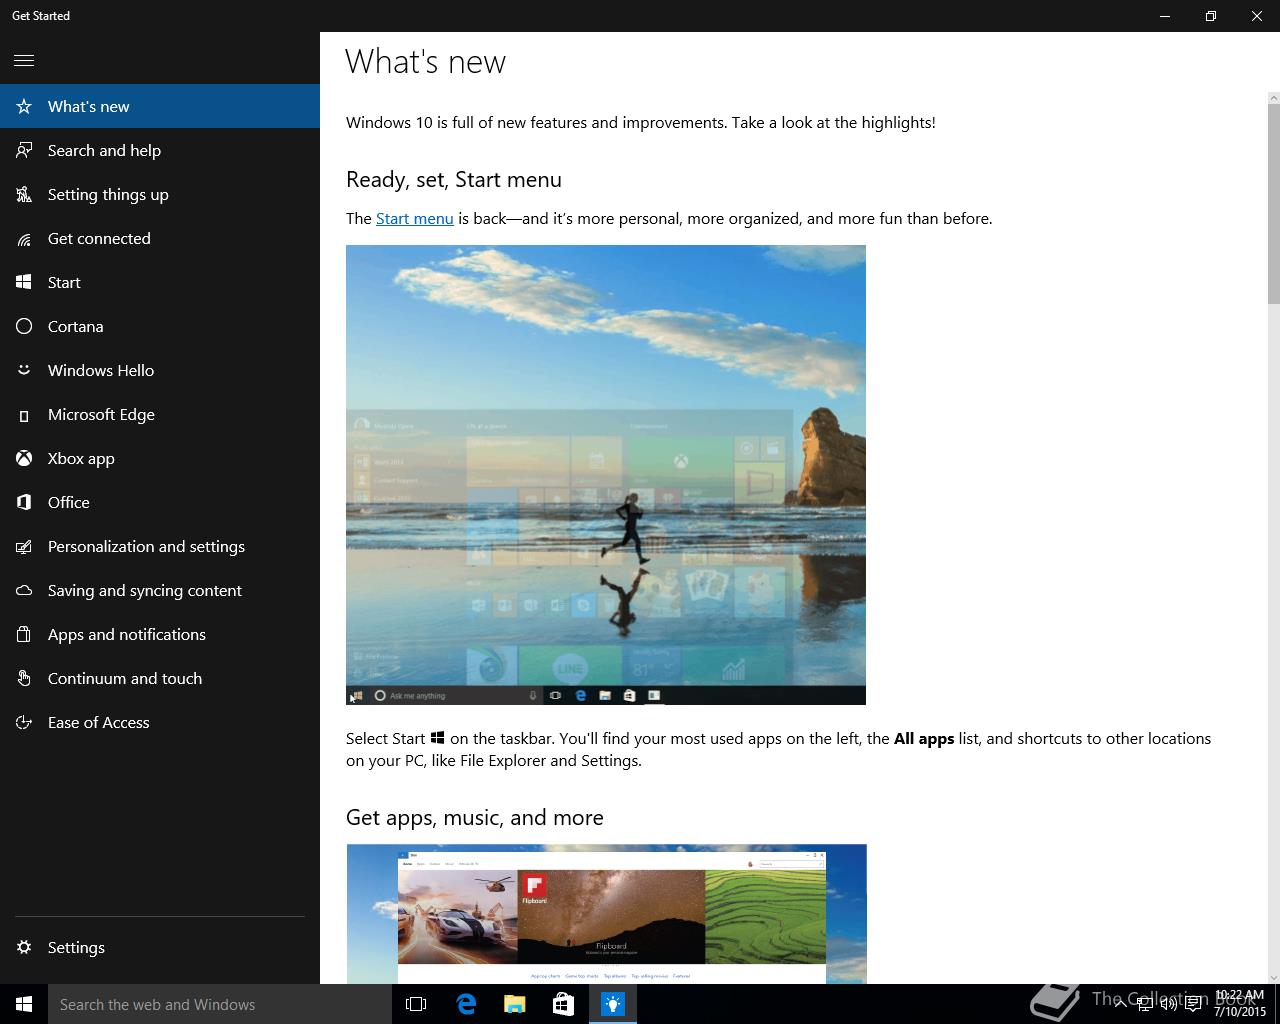Click the Settings gear icon
Image resolution: width=1280 pixels, height=1024 pixels.
tap(24, 947)
